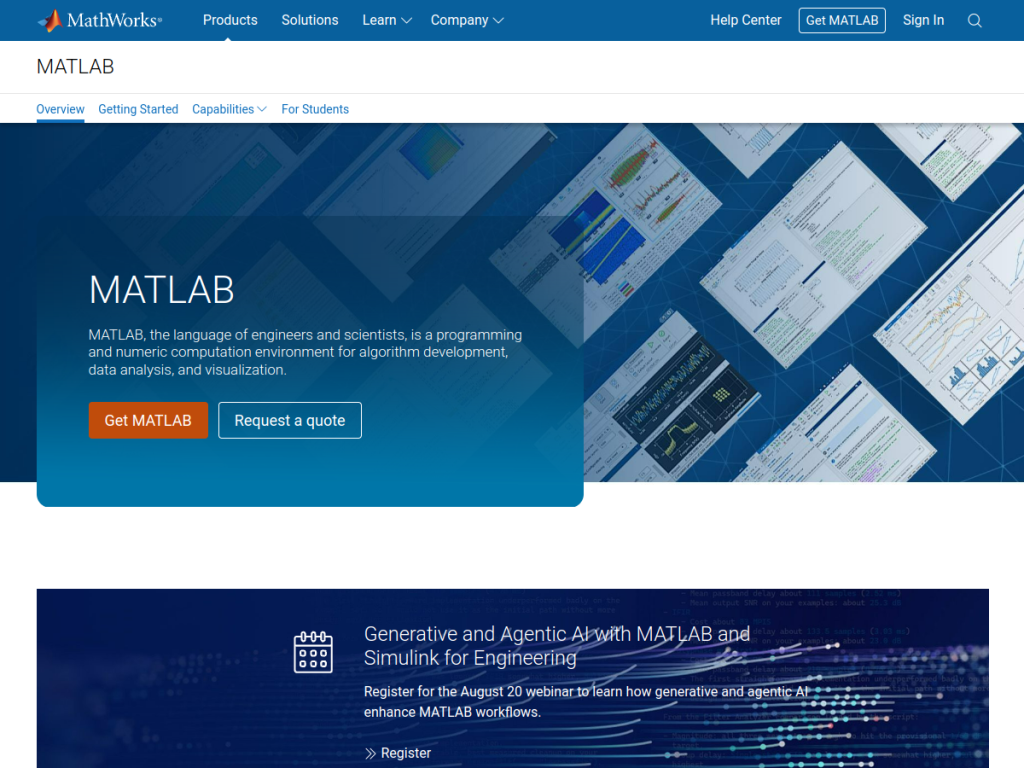Select the Overview tab
Viewport: 1024px width, 768px height.
60,109
